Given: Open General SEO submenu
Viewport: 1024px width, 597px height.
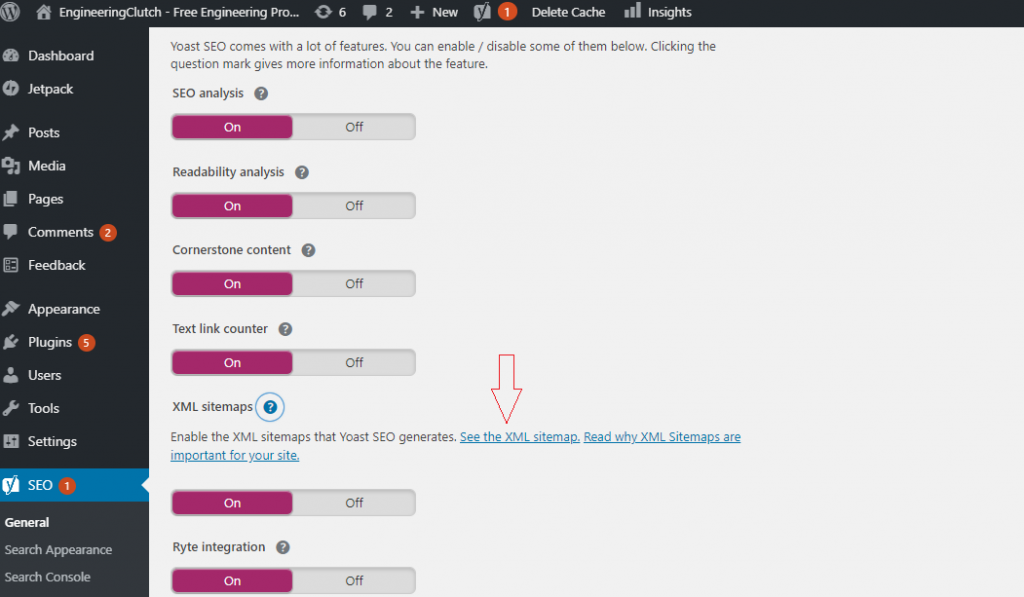Looking at the screenshot, I should click(x=27, y=523).
